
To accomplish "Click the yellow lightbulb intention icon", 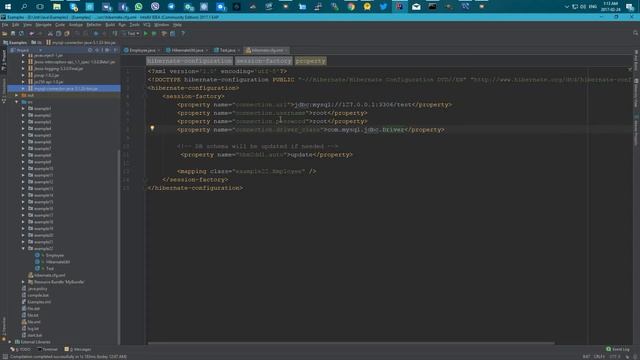I will [x=152, y=128].
